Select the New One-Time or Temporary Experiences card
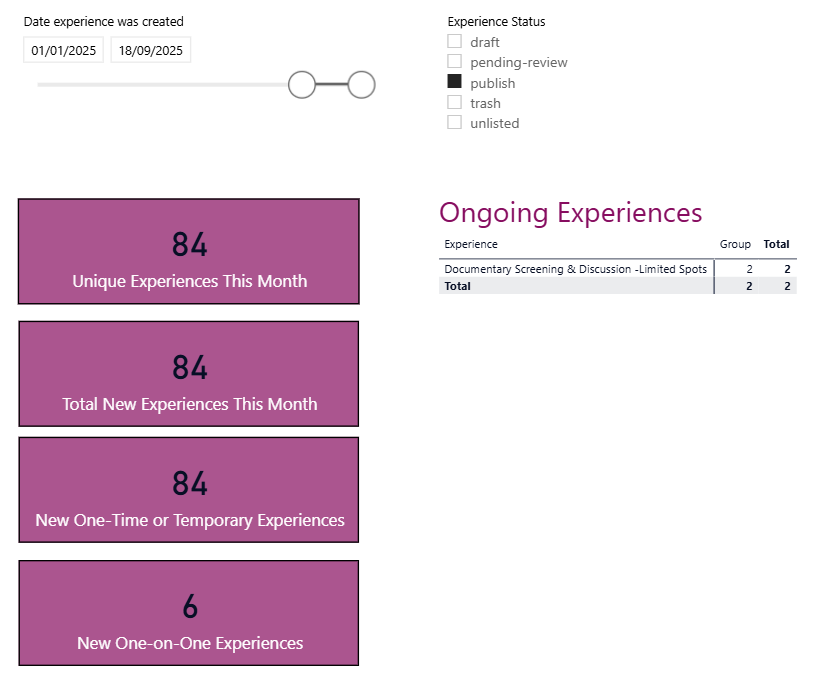Viewport: 830px width, 688px height. [x=188, y=490]
